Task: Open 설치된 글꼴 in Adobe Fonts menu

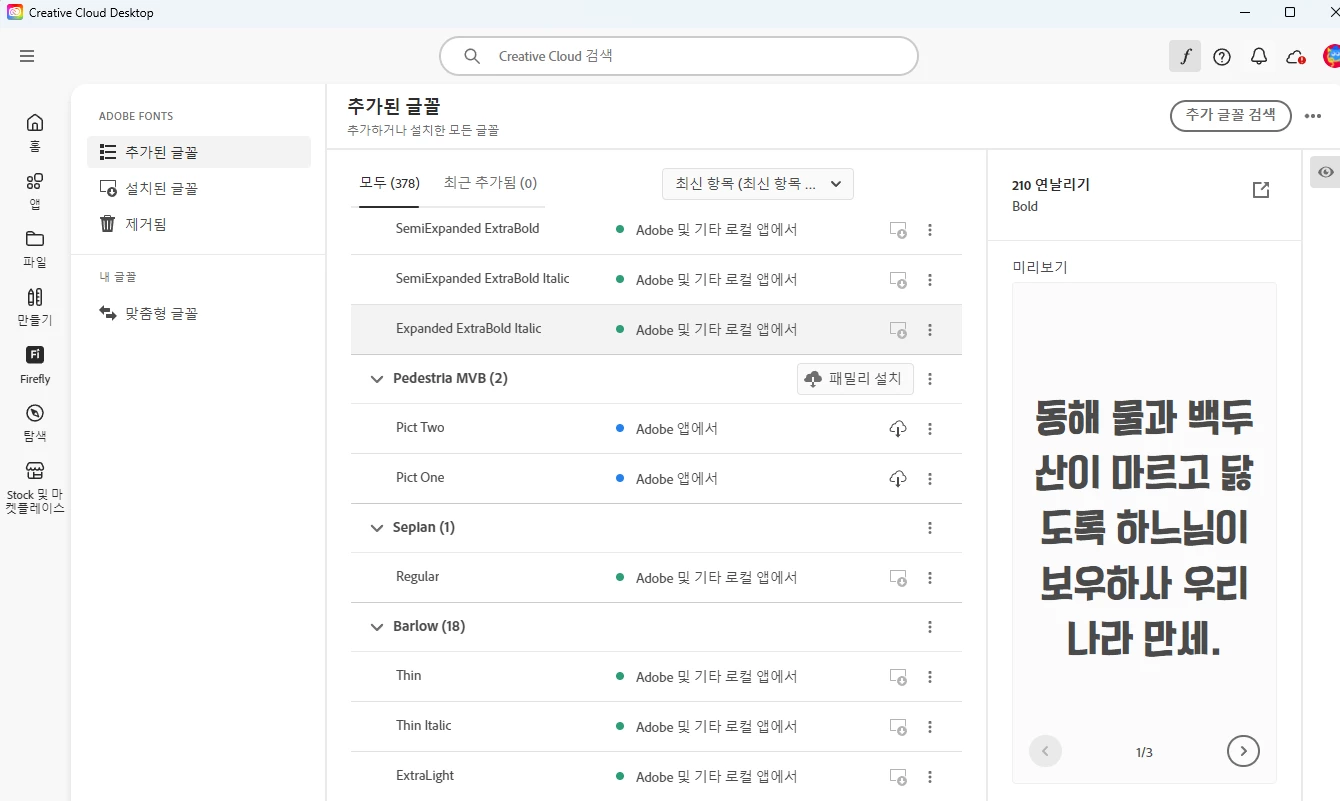Action: pos(199,188)
